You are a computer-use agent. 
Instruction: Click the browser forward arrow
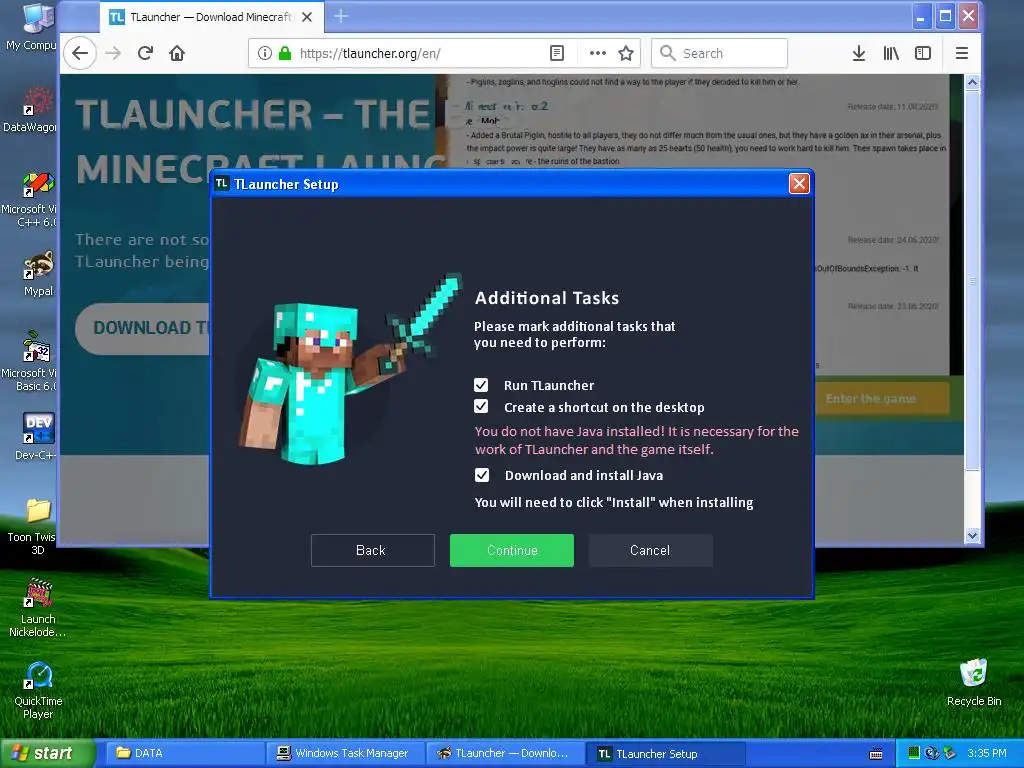(113, 53)
